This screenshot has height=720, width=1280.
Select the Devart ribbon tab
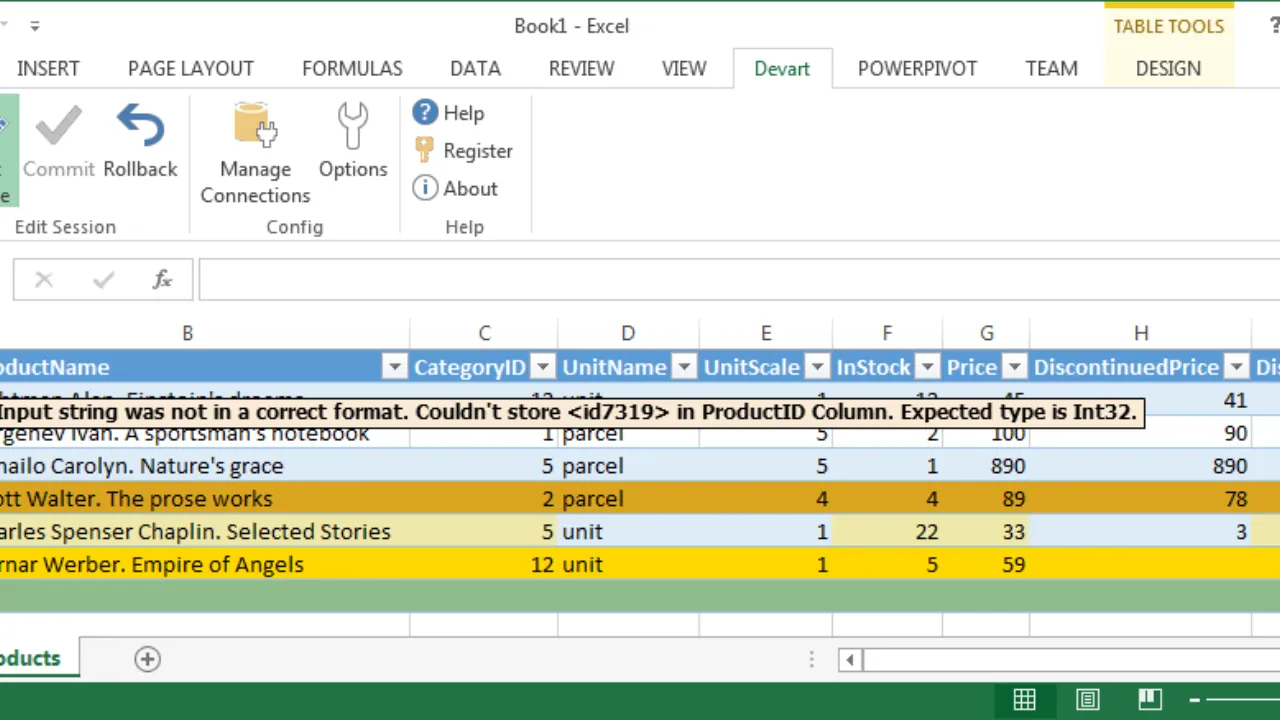(x=782, y=68)
